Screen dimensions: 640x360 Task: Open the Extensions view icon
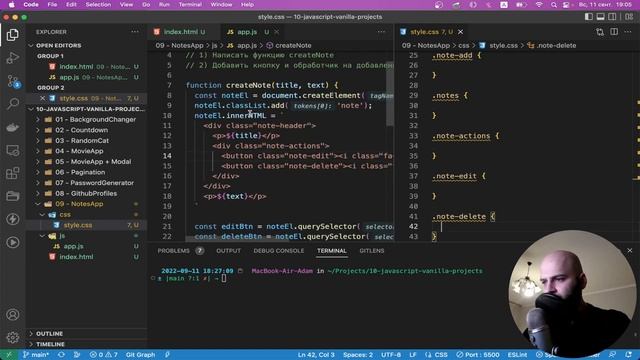[x=13, y=173]
